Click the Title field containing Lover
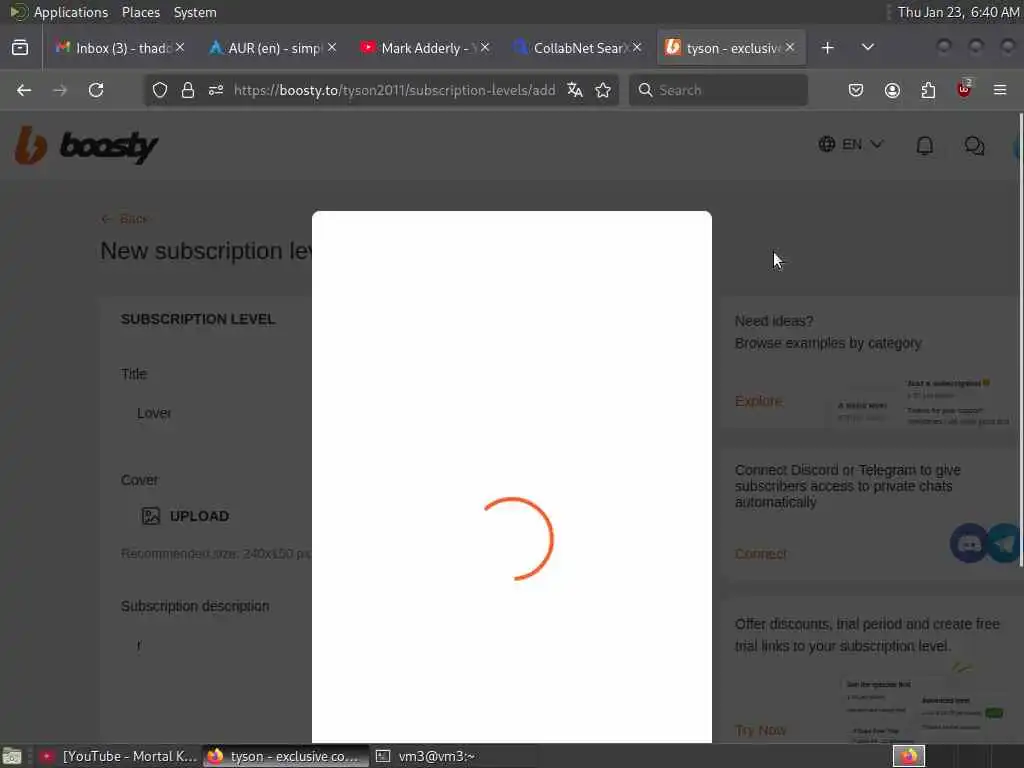 pyautogui.click(x=216, y=413)
